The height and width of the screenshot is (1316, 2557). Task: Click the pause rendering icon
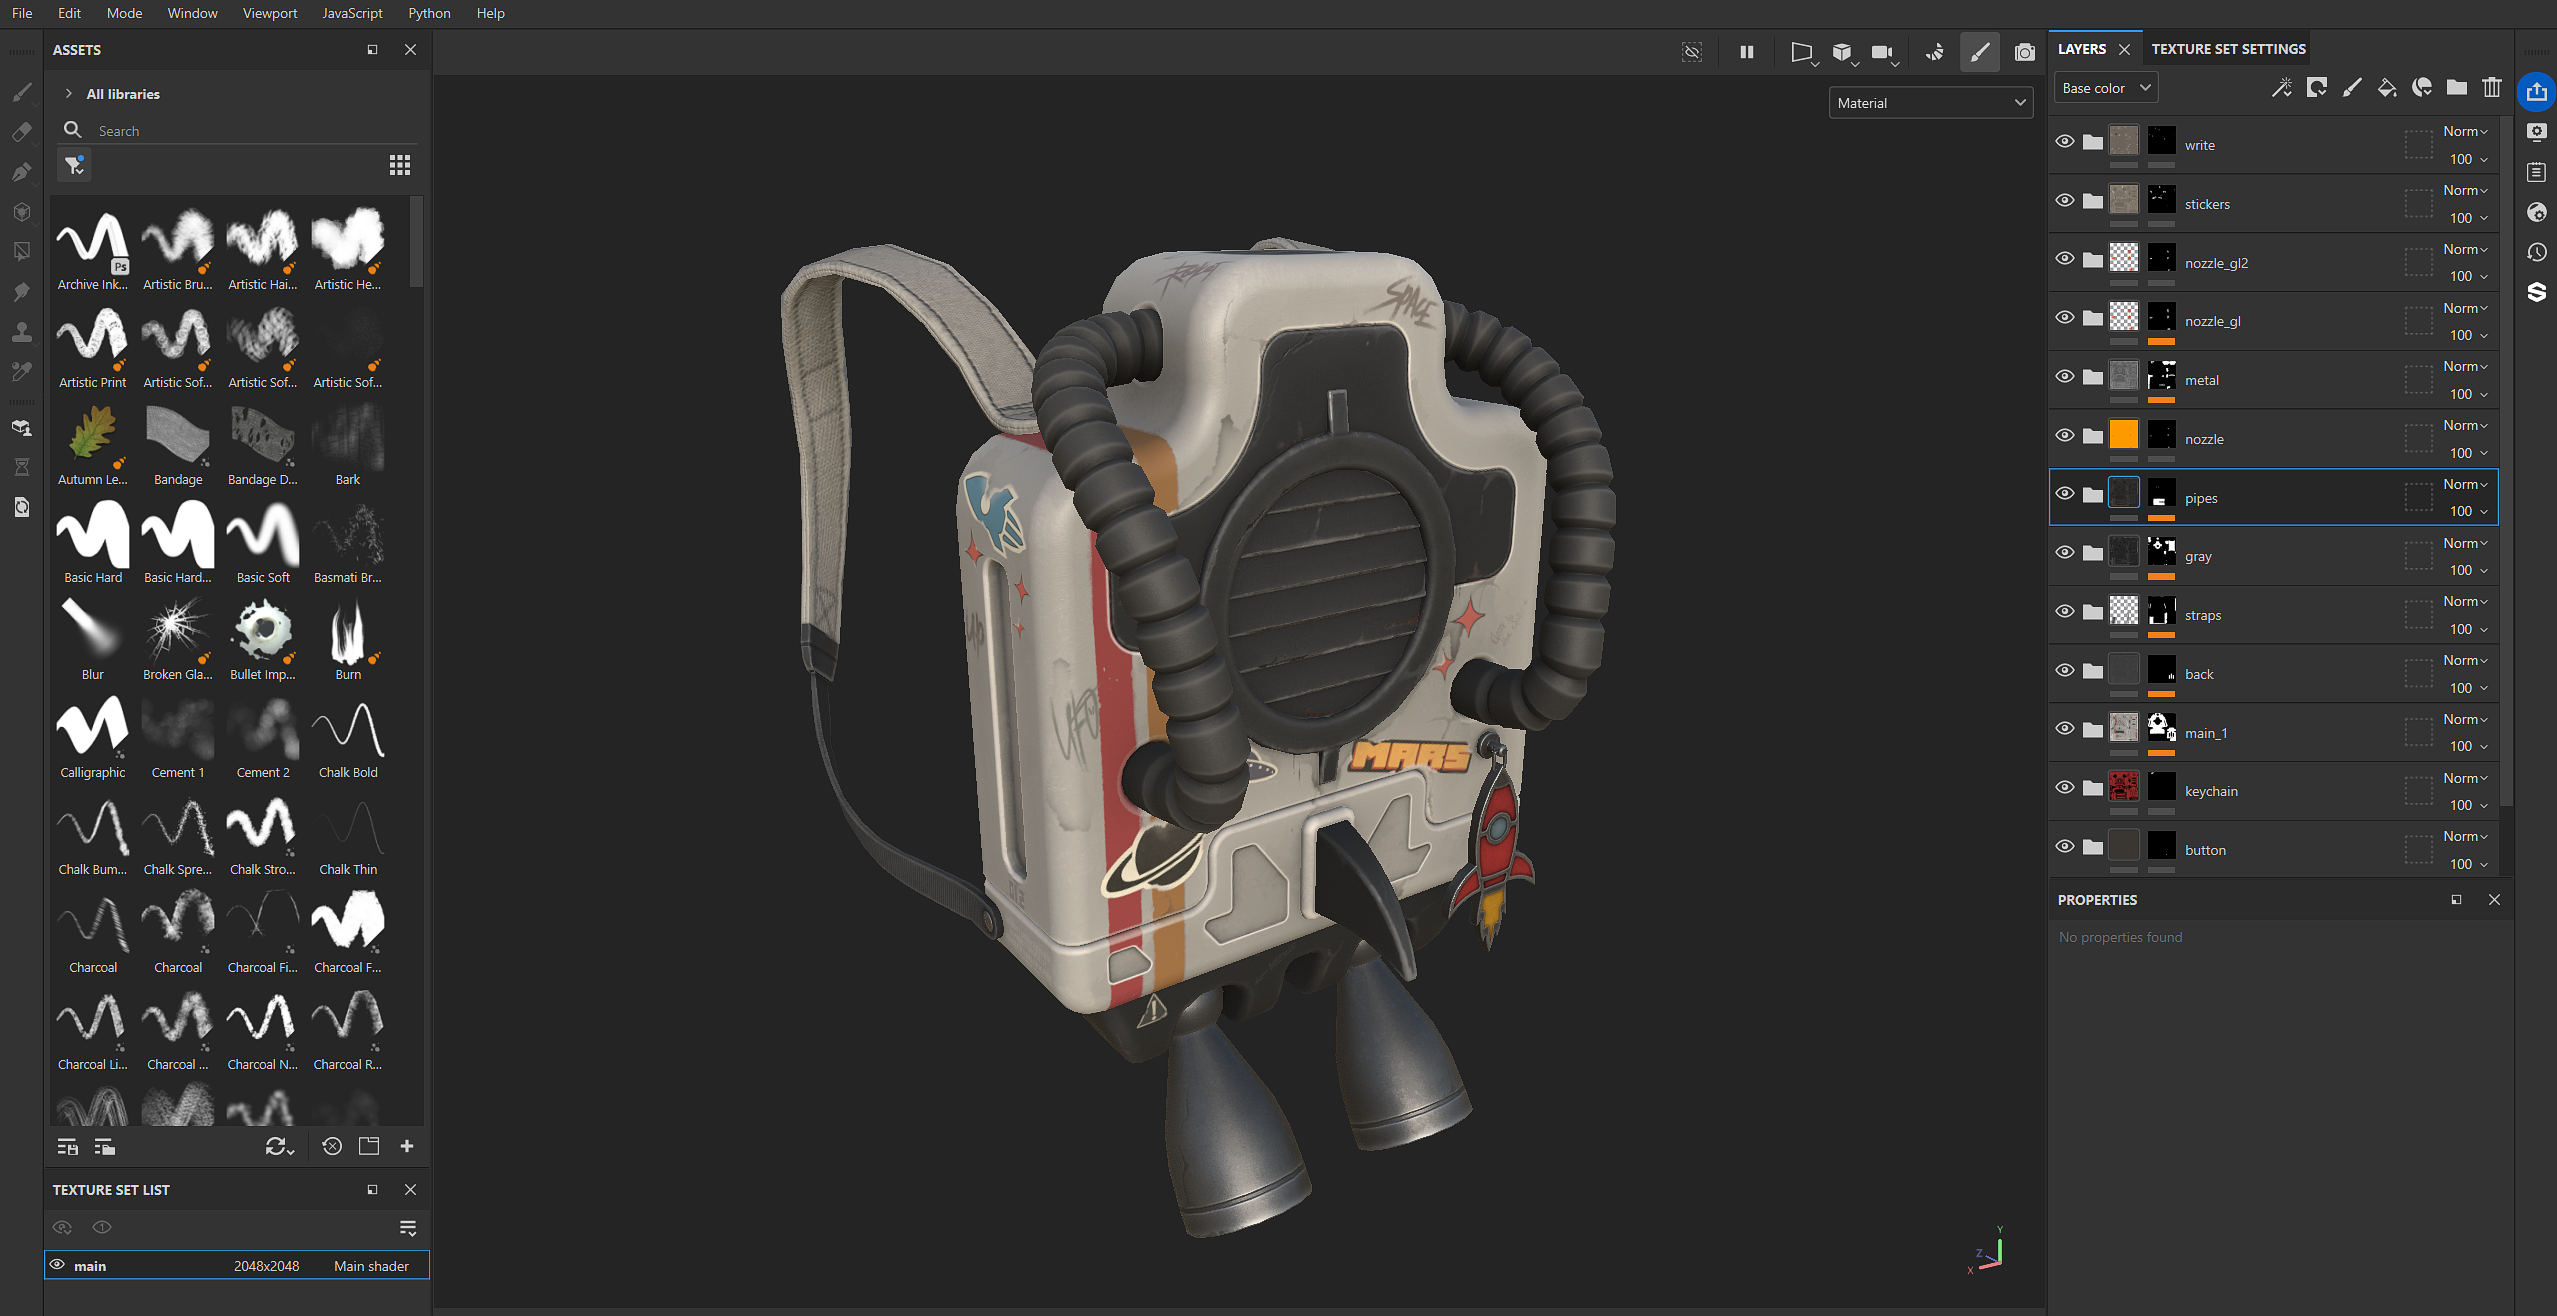tap(1746, 52)
